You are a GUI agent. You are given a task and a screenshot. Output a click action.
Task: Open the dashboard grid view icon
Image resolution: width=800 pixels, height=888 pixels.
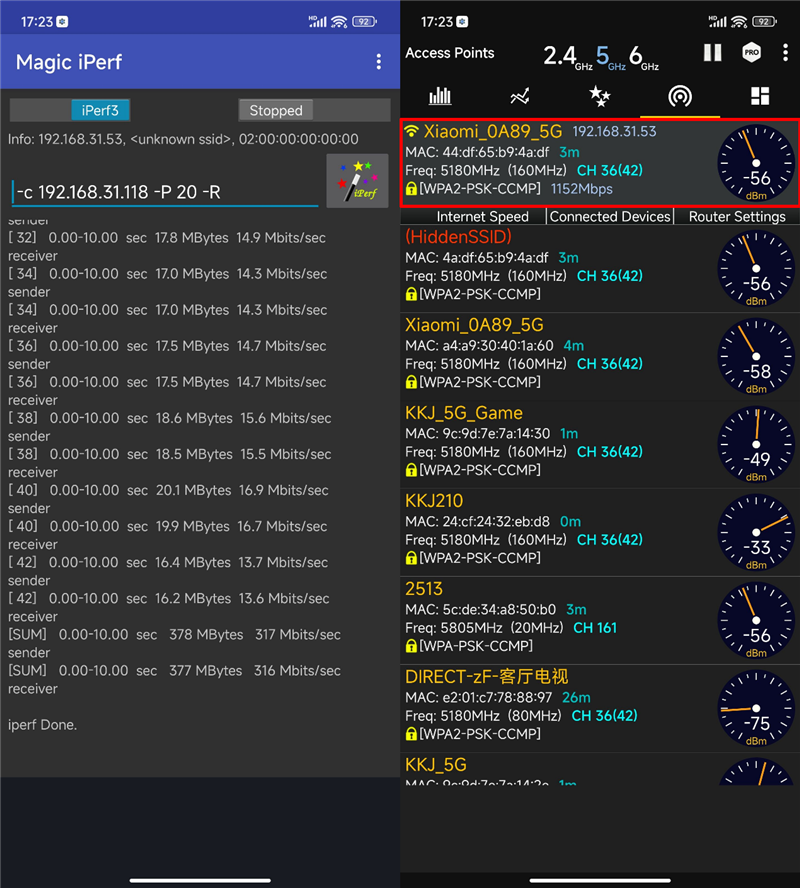[x=759, y=96]
